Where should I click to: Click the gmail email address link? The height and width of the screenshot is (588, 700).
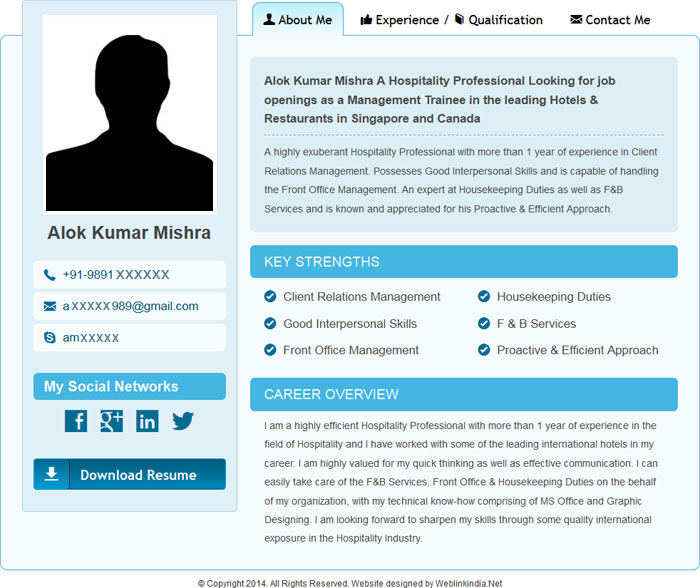tap(130, 306)
